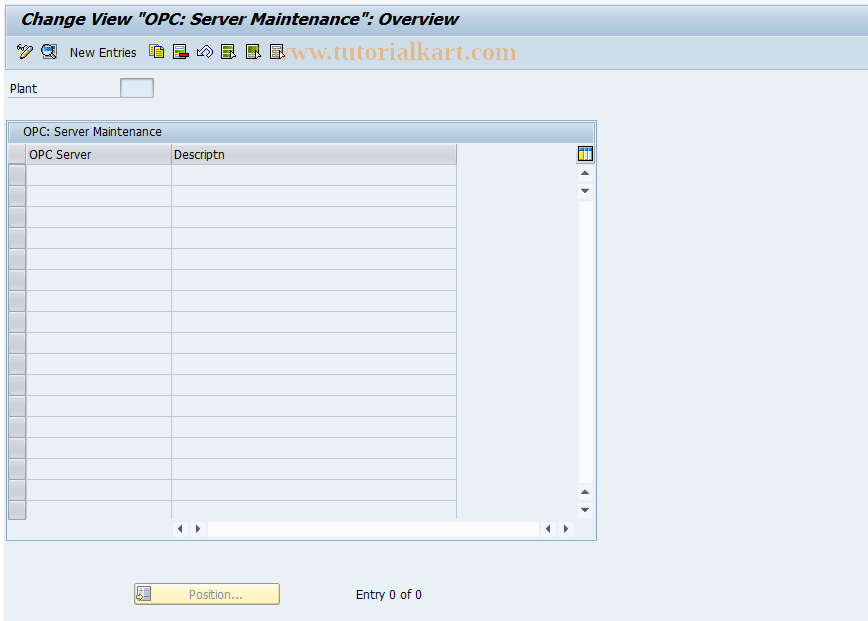868x621 pixels.
Task: Click the OPC Server column header
Action: tap(99, 154)
